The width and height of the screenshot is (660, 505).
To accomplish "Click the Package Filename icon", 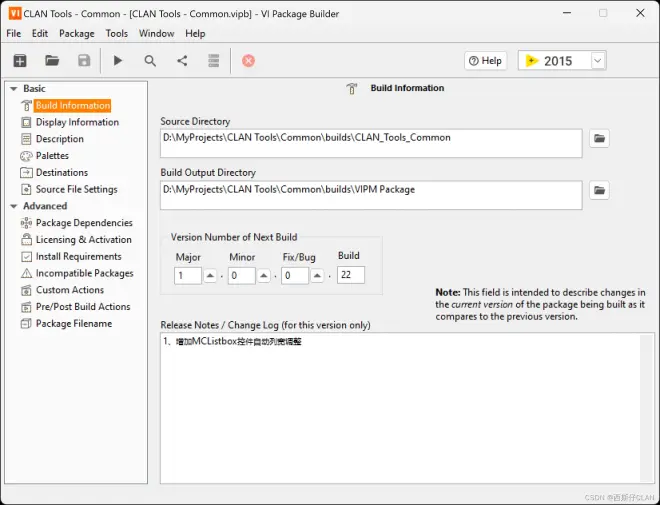I will point(26,324).
